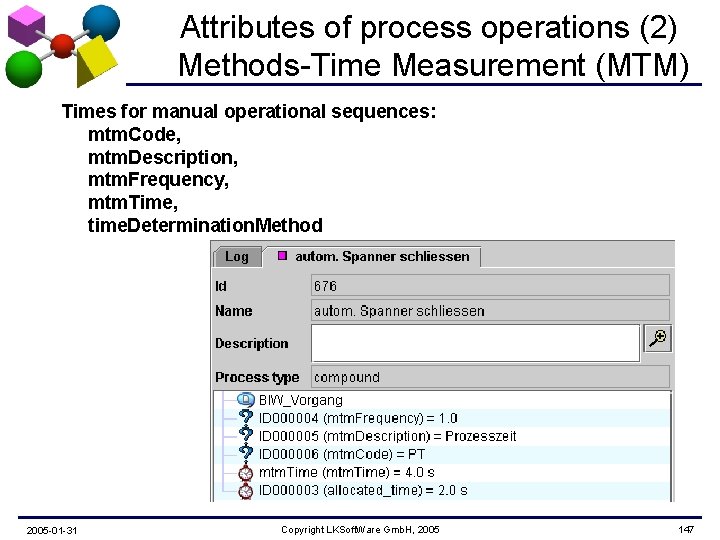Click the date '2005-01-31' in footer
Viewport: 720px width, 540px height.
[x=51, y=530]
